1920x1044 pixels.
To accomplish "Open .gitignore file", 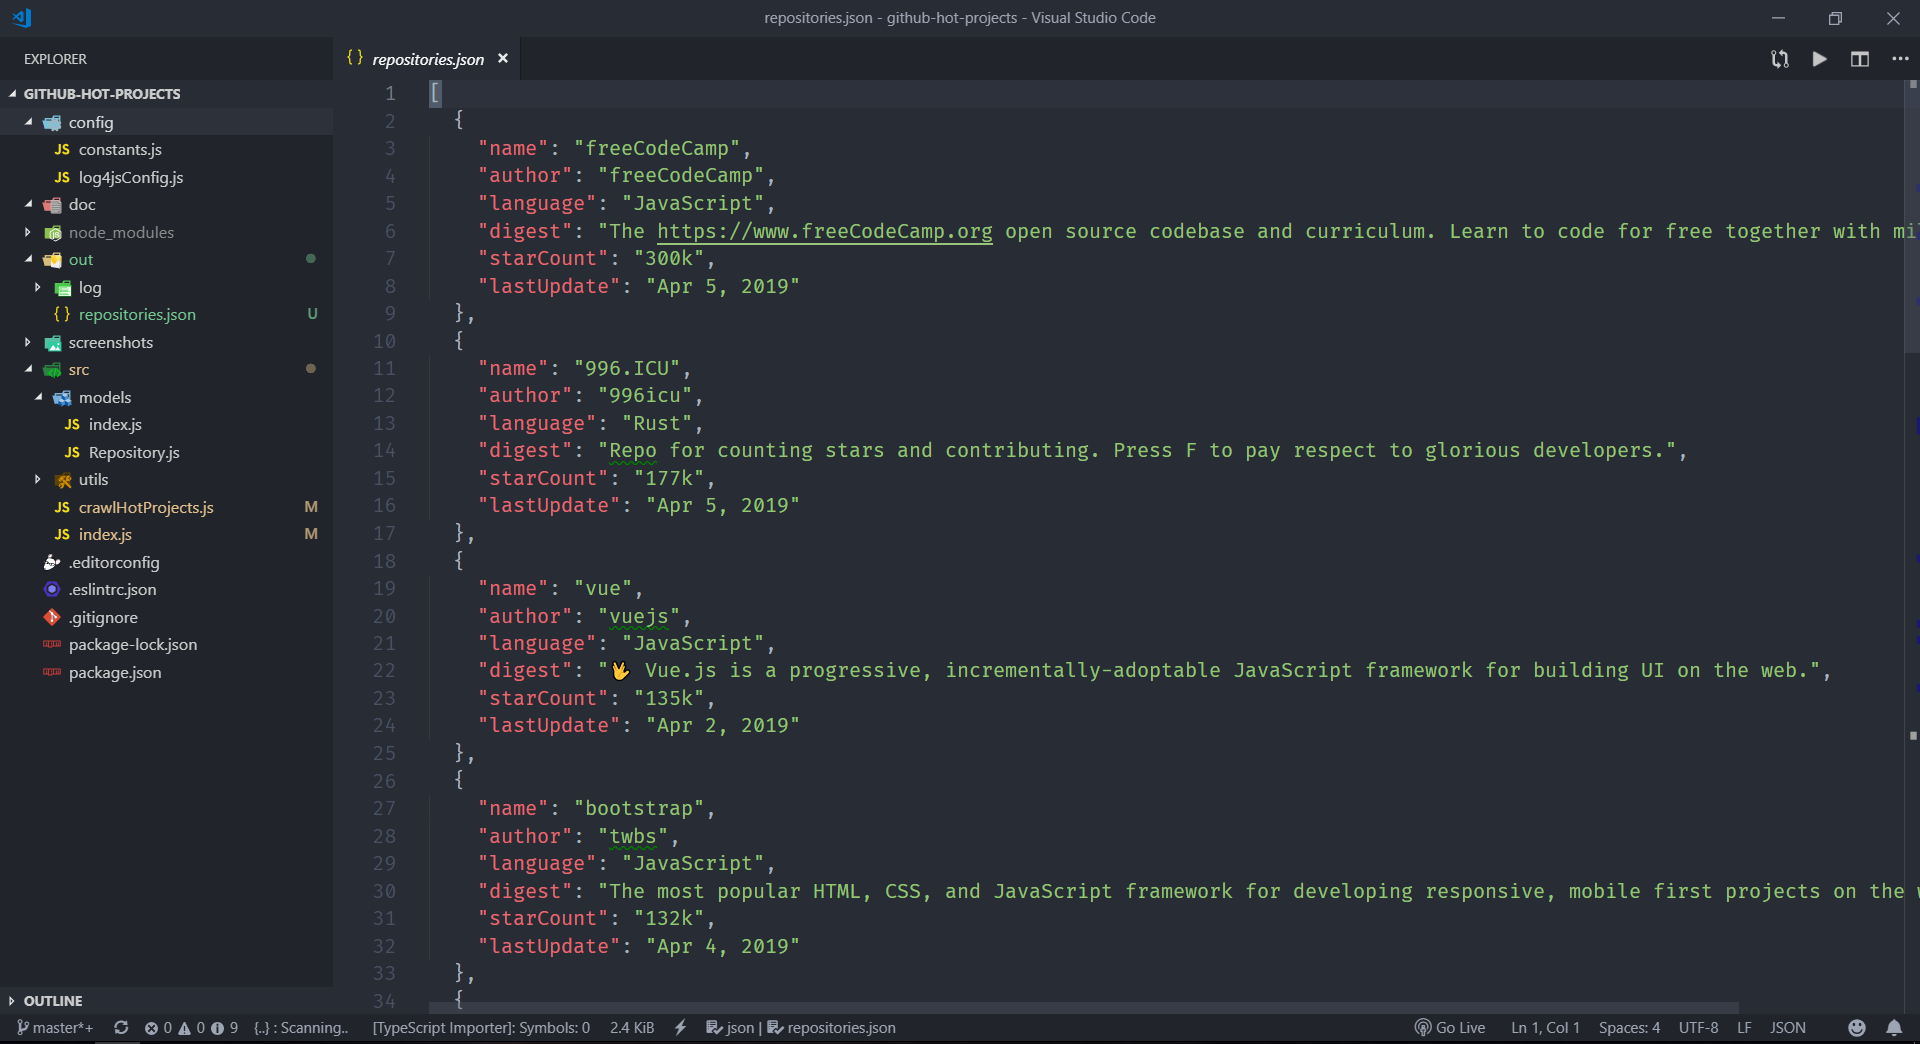I will (x=103, y=617).
